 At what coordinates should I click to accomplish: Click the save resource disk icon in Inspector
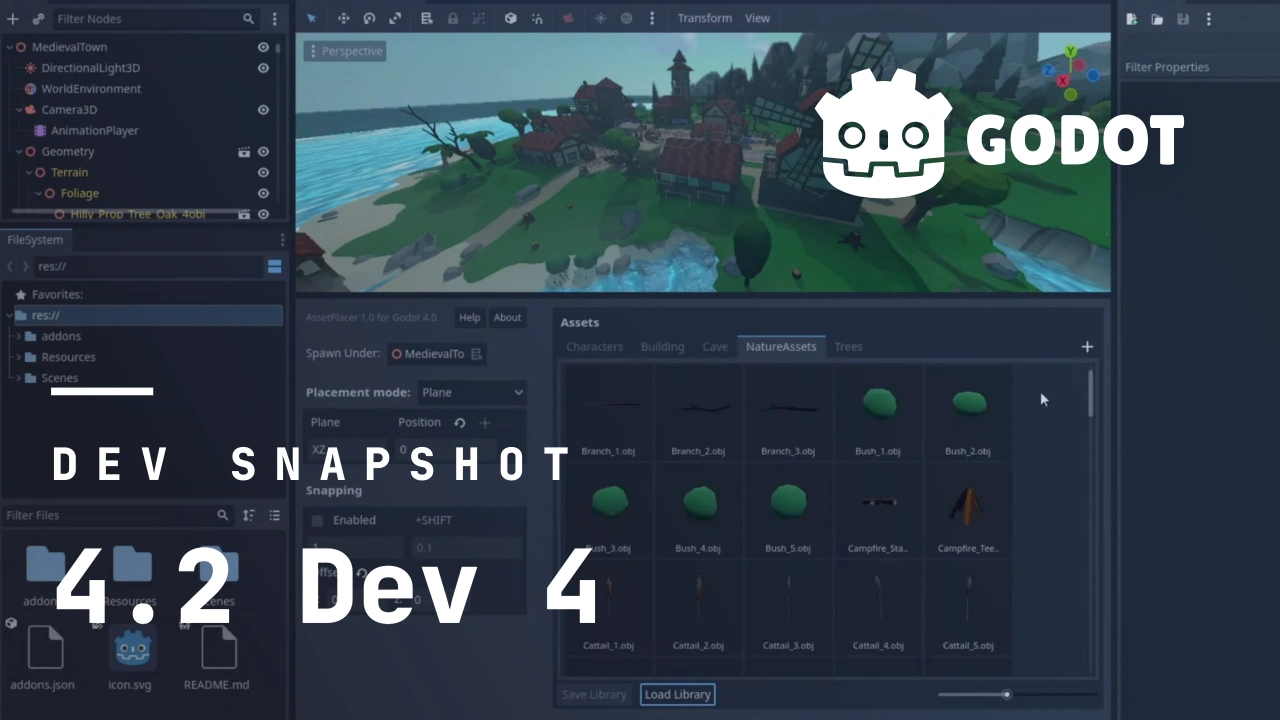pos(1183,19)
